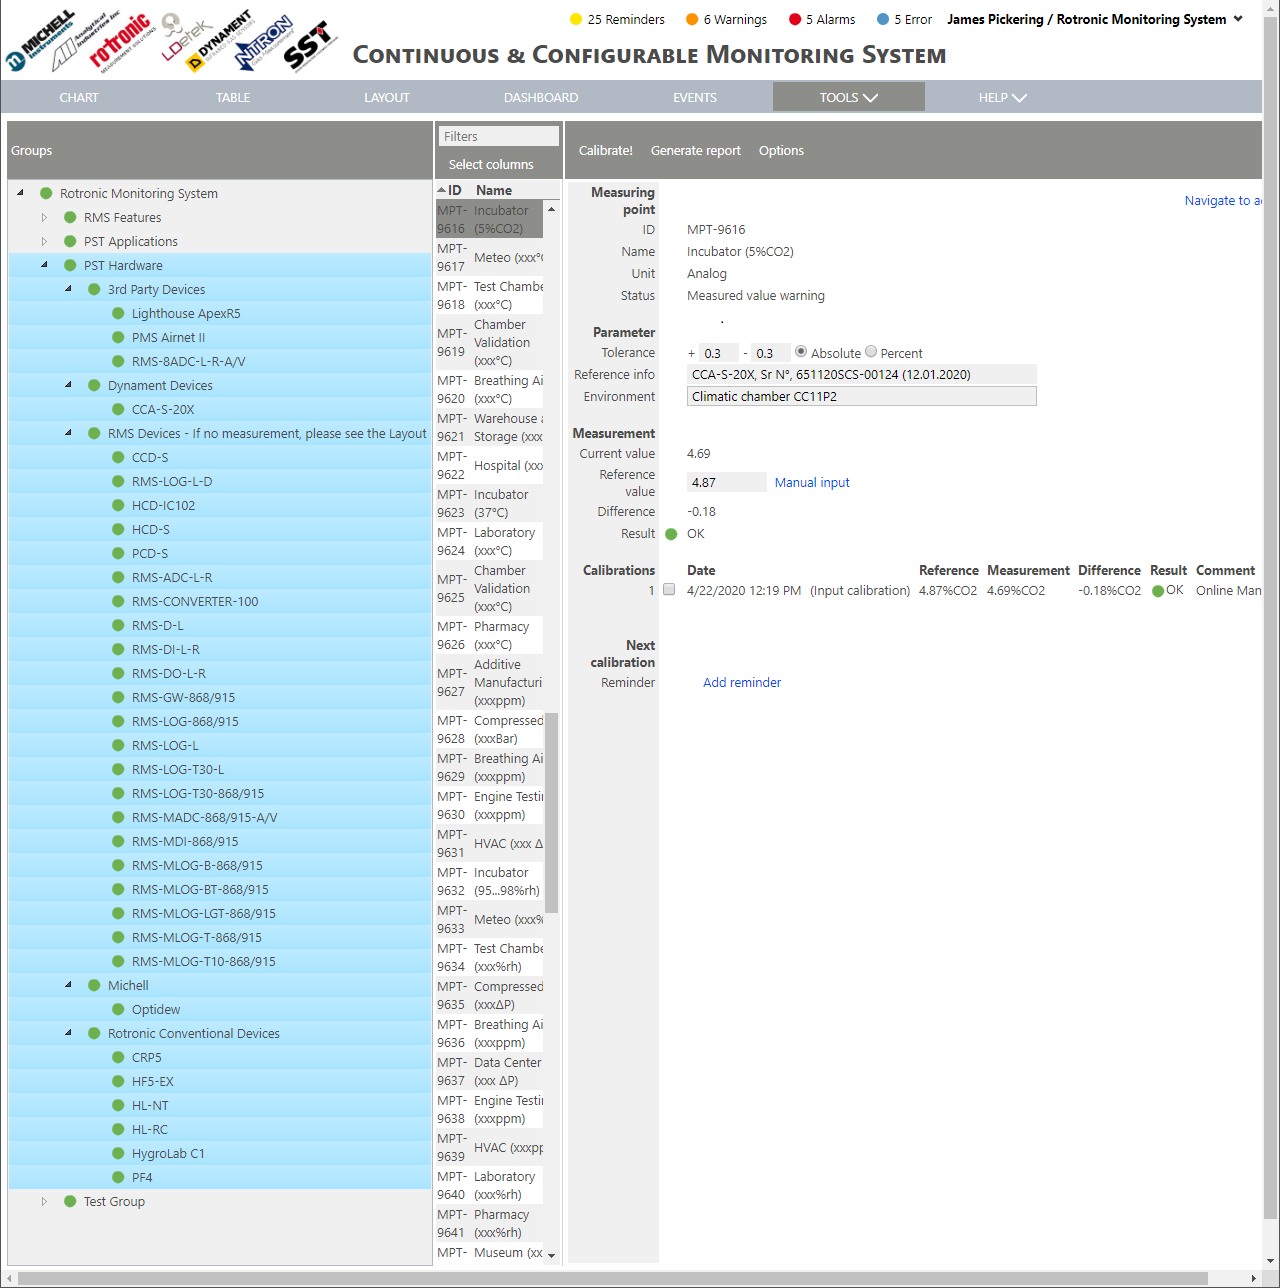
Task: Click orange Warnings status dot
Action: (x=692, y=19)
